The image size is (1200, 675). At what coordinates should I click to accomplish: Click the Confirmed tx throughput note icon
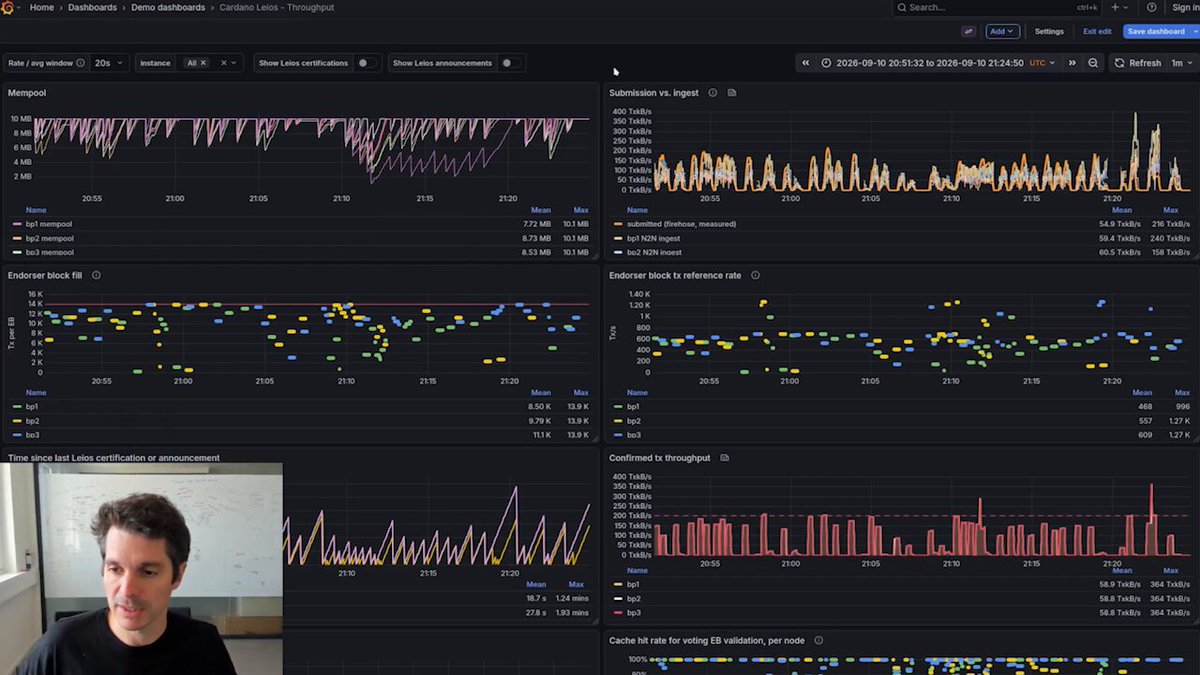click(724, 458)
